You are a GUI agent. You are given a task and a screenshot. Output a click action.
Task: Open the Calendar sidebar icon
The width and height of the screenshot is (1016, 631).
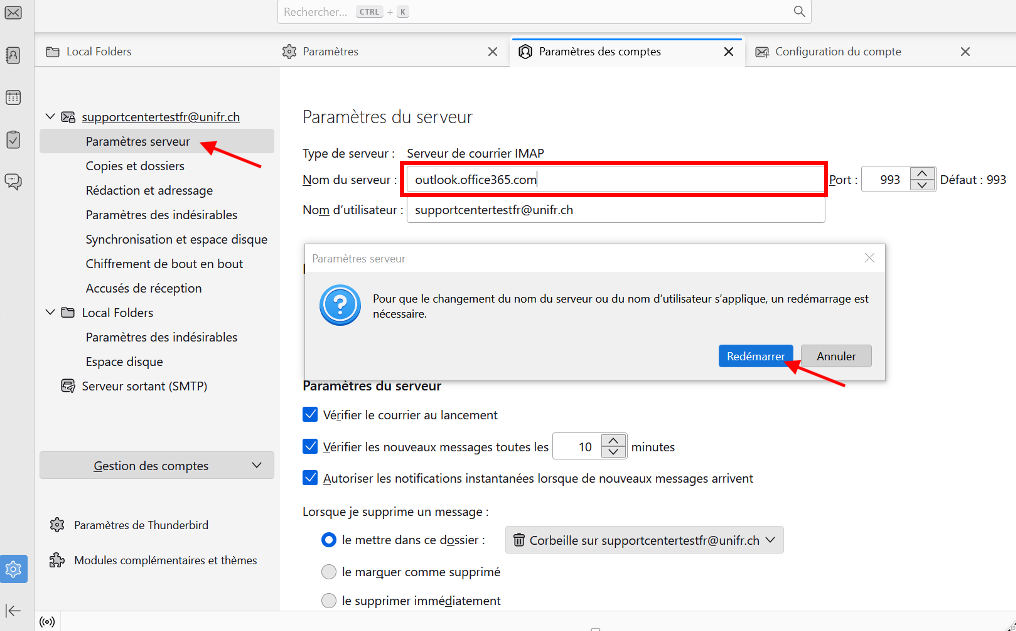click(13, 97)
